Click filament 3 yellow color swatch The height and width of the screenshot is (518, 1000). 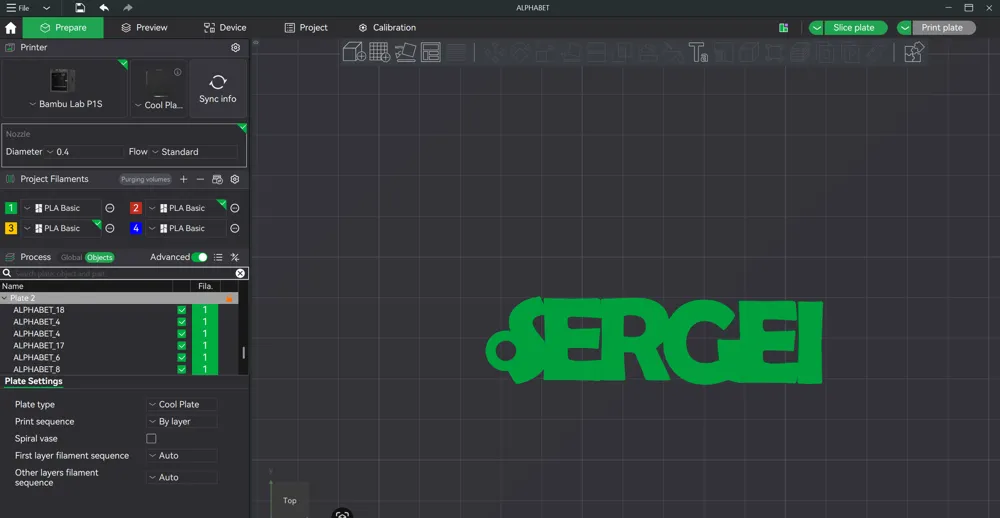[11, 228]
